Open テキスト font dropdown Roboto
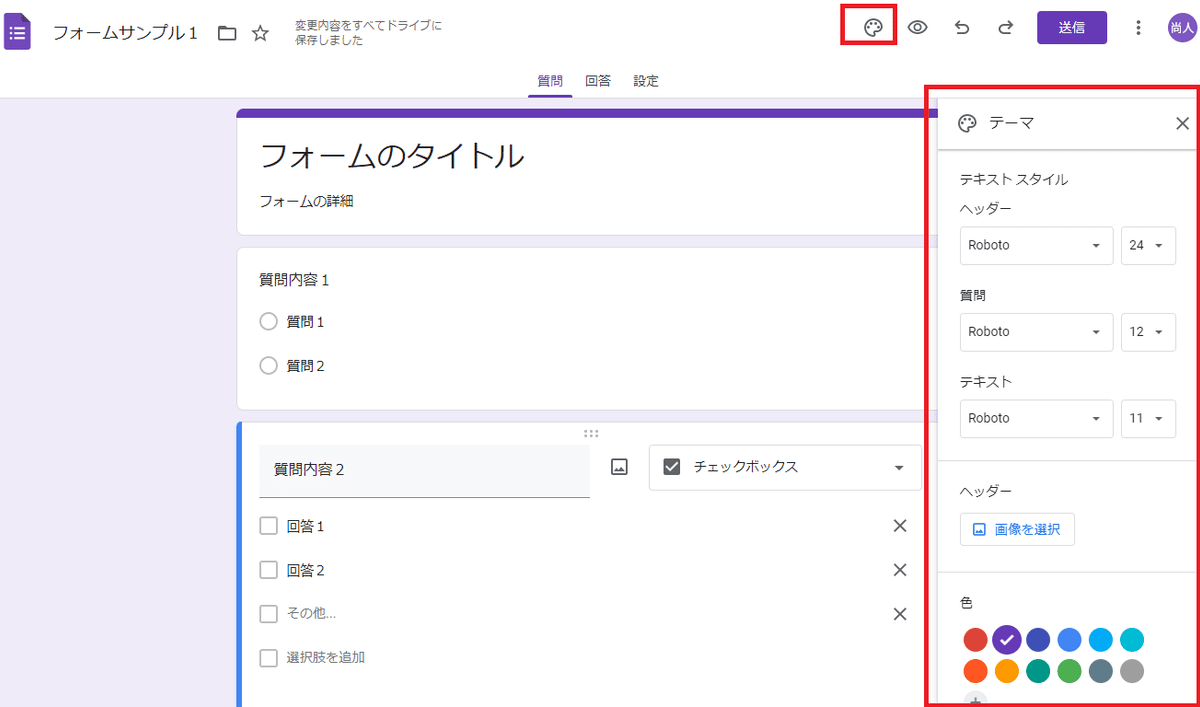The height and width of the screenshot is (707, 1200). [1036, 418]
